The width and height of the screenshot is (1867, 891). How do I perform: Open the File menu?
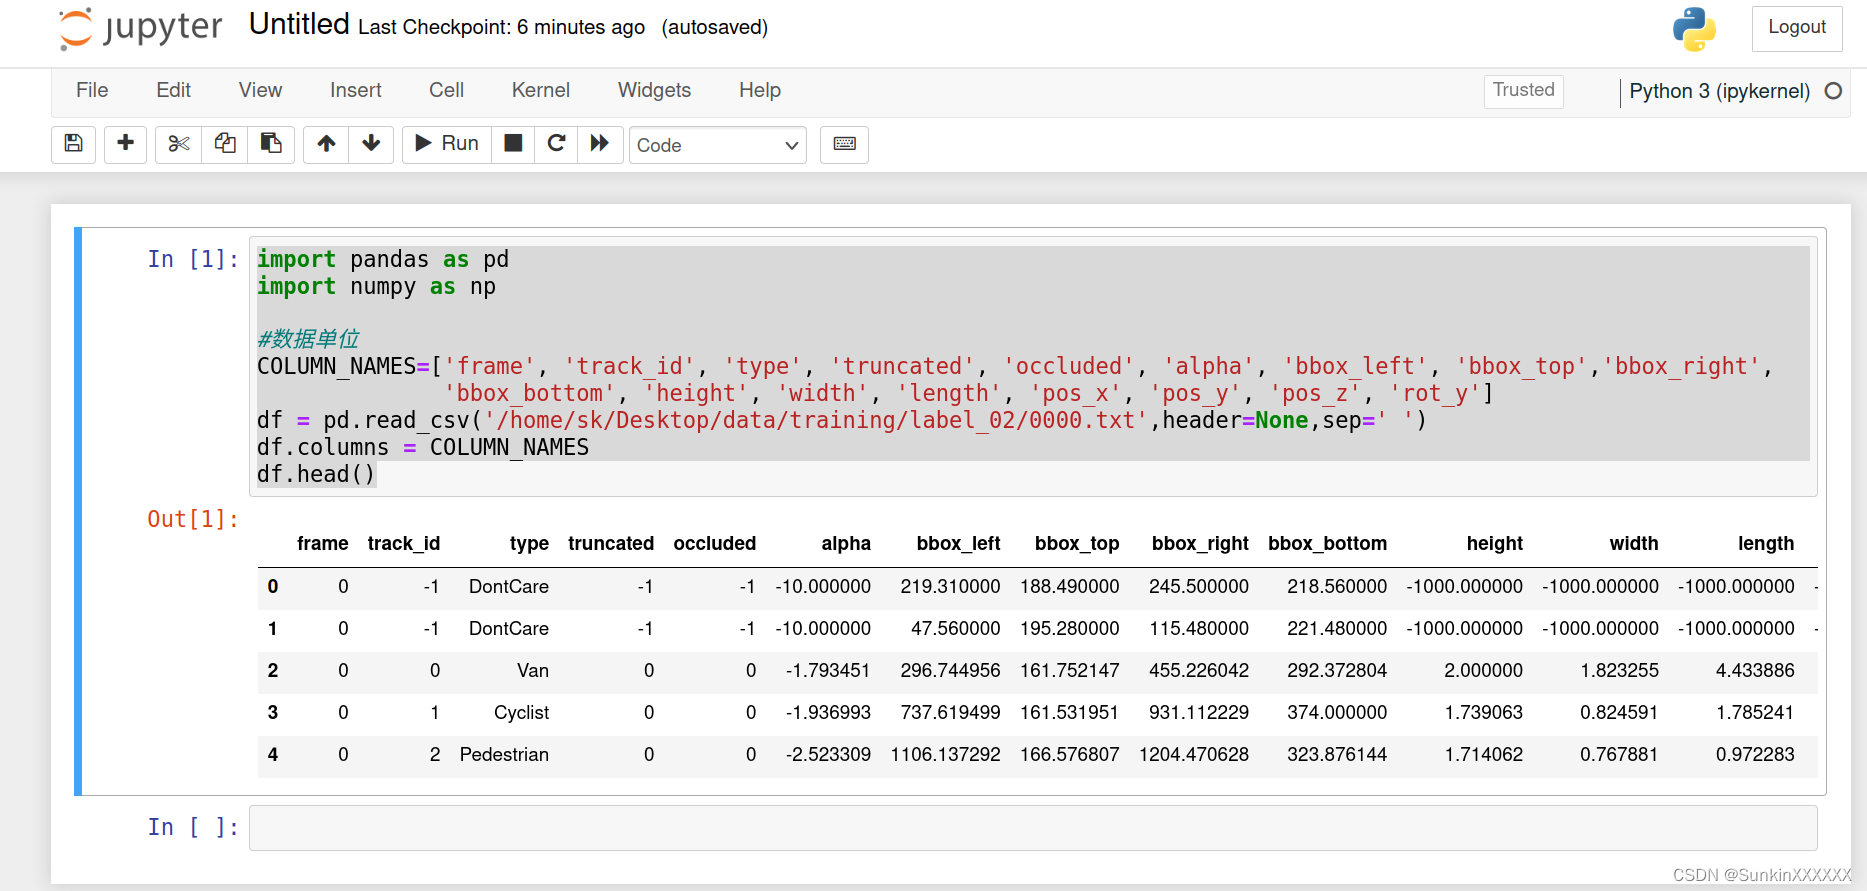click(x=92, y=90)
